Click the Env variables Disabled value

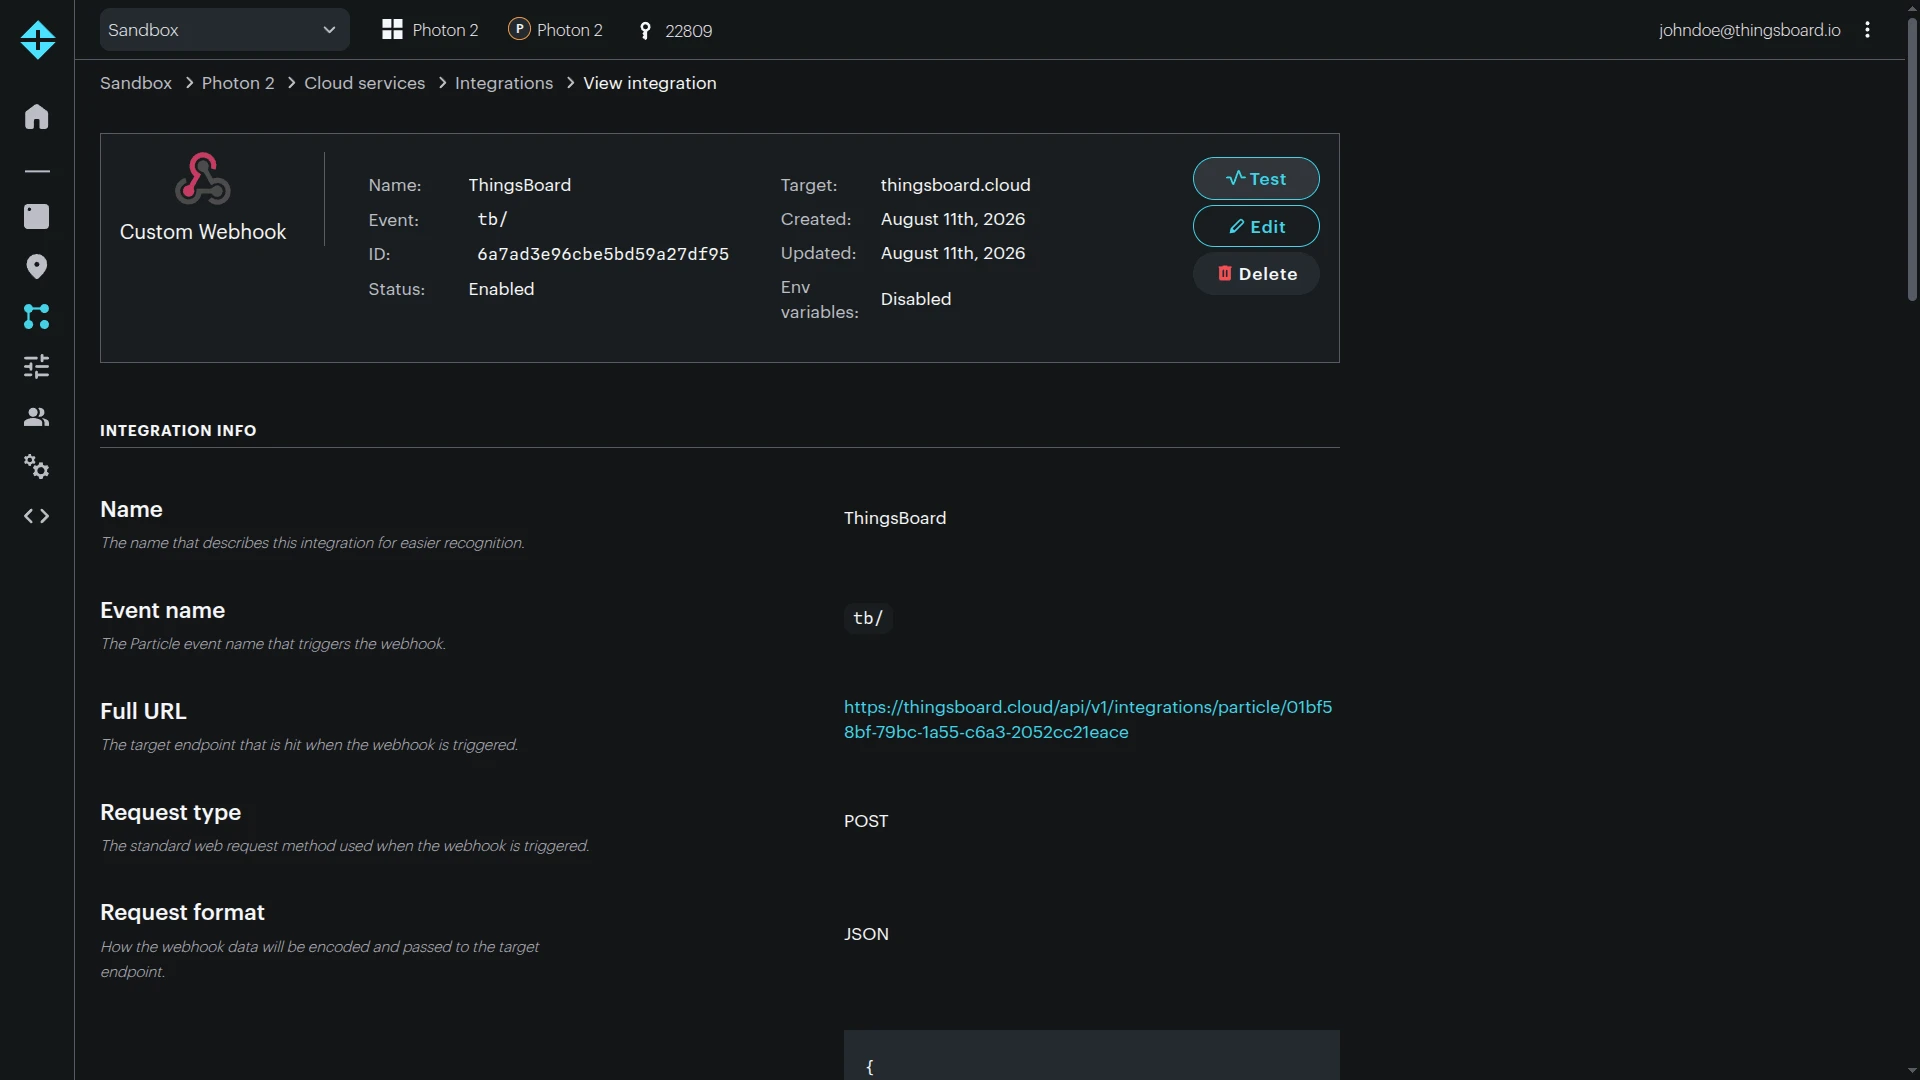916,299
